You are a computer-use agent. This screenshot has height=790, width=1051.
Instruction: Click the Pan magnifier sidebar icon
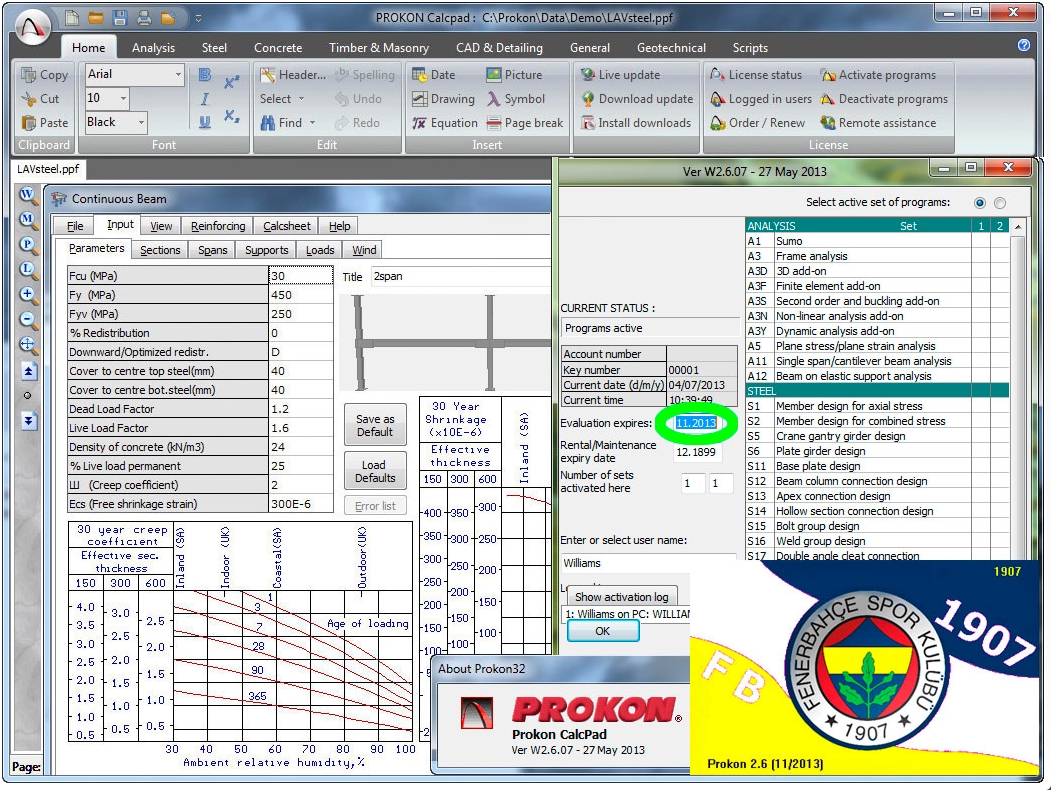point(27,345)
